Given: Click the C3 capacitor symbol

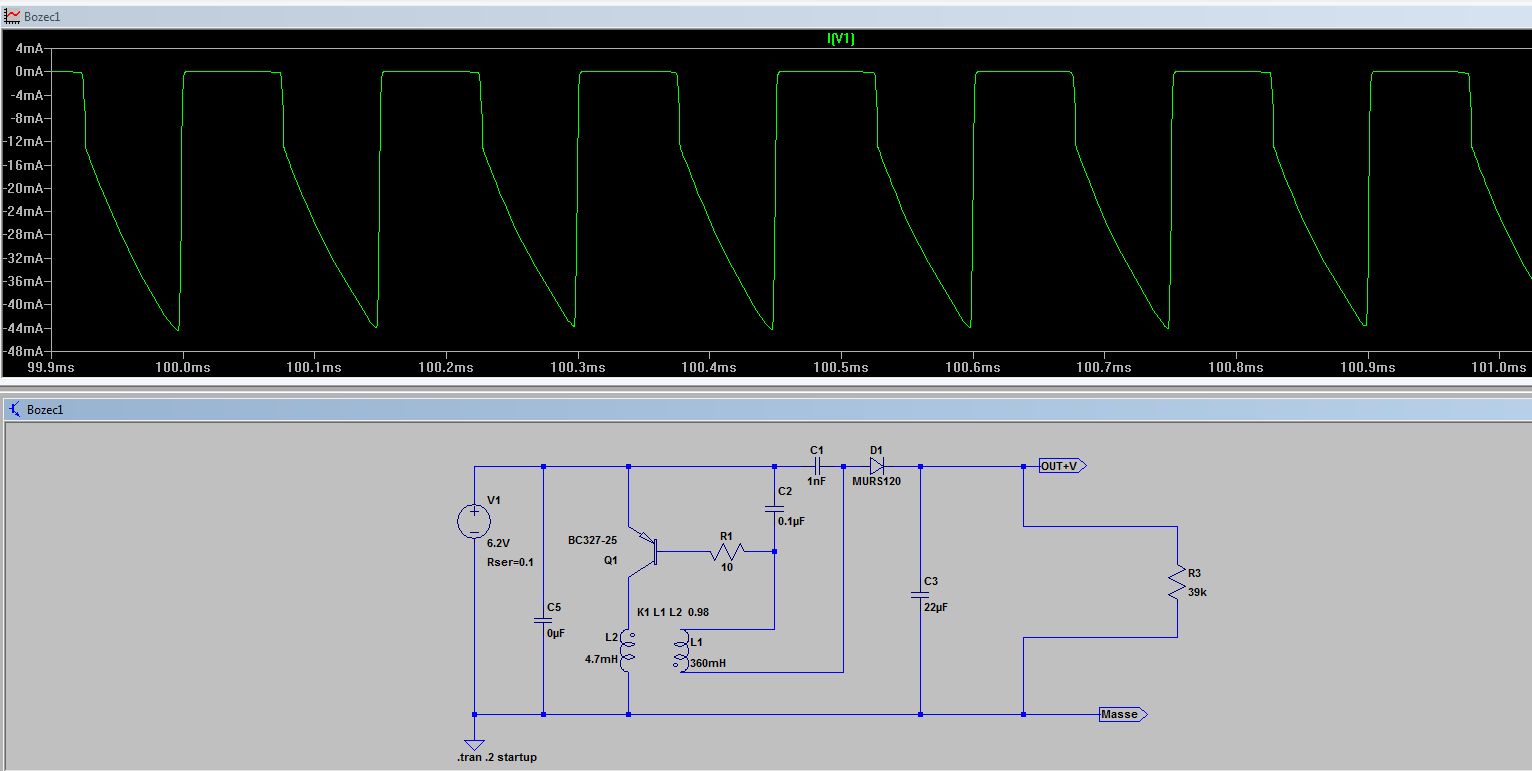Looking at the screenshot, I should tap(920, 594).
